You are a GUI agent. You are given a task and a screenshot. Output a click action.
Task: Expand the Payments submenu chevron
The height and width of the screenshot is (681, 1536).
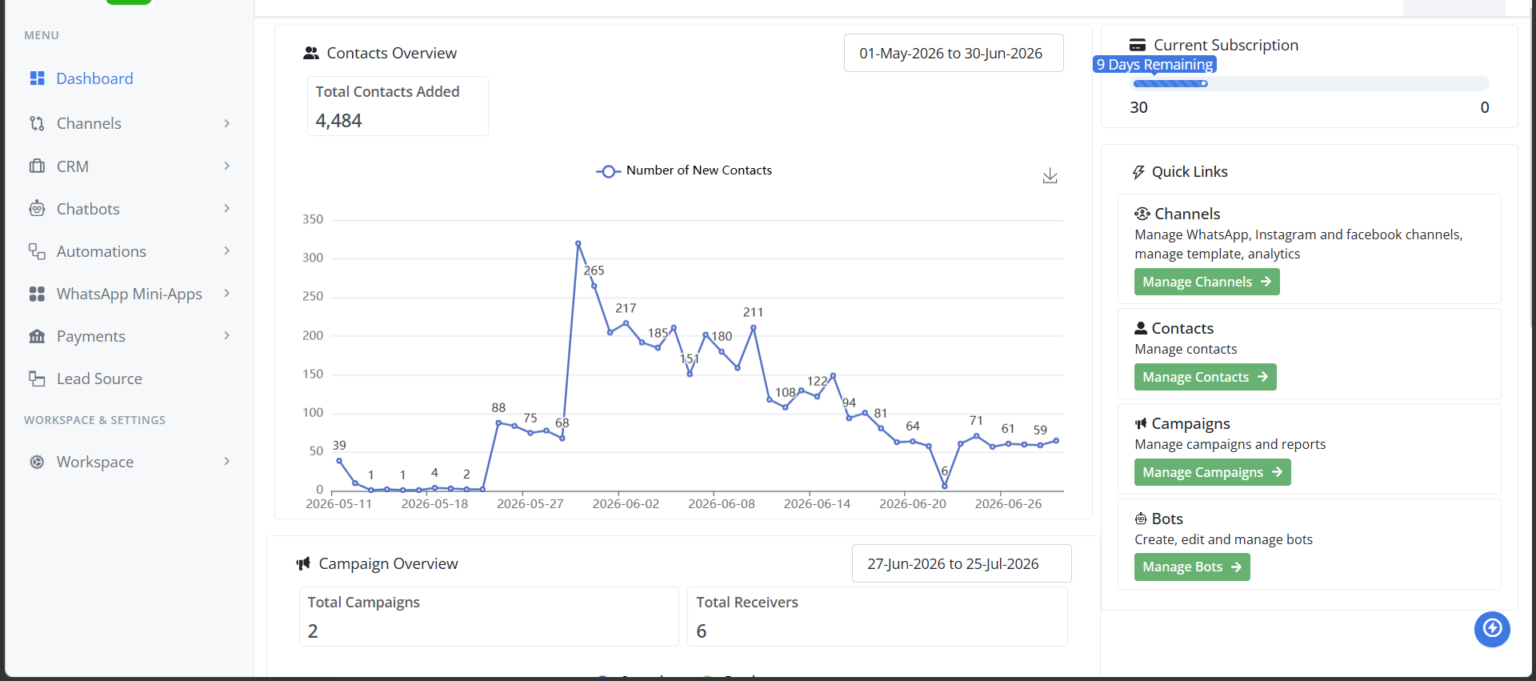coord(227,336)
